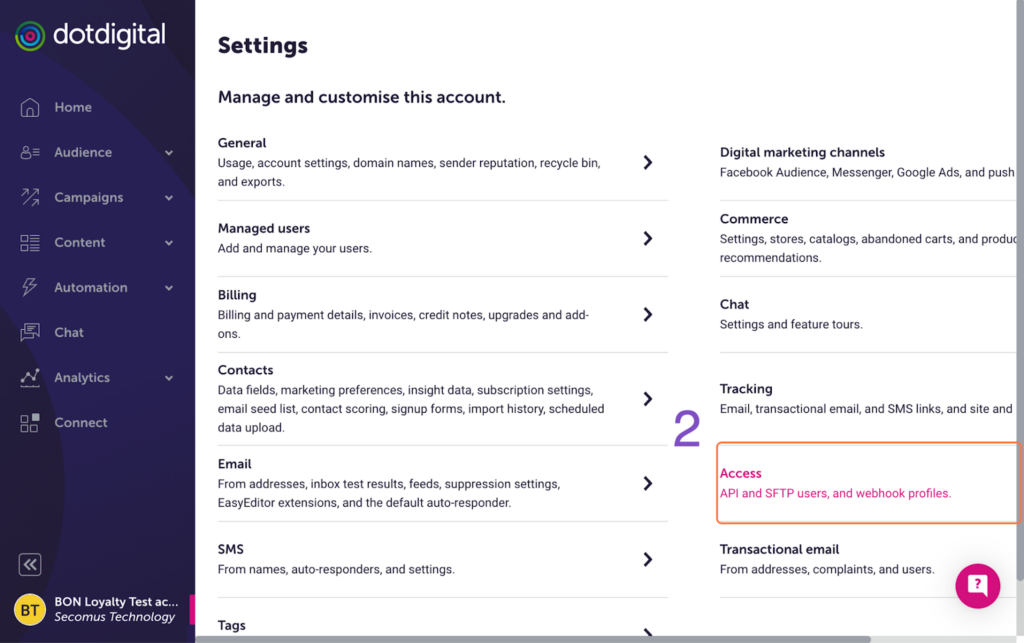Open the Access settings link

click(741, 474)
